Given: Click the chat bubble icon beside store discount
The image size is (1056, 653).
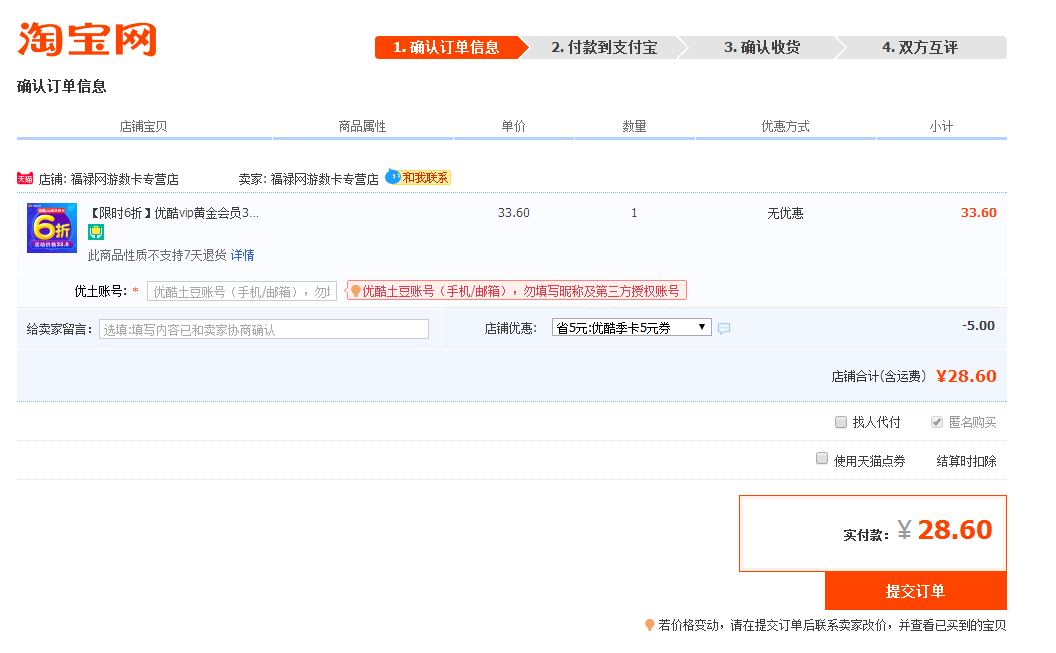Looking at the screenshot, I should click(x=724, y=329).
